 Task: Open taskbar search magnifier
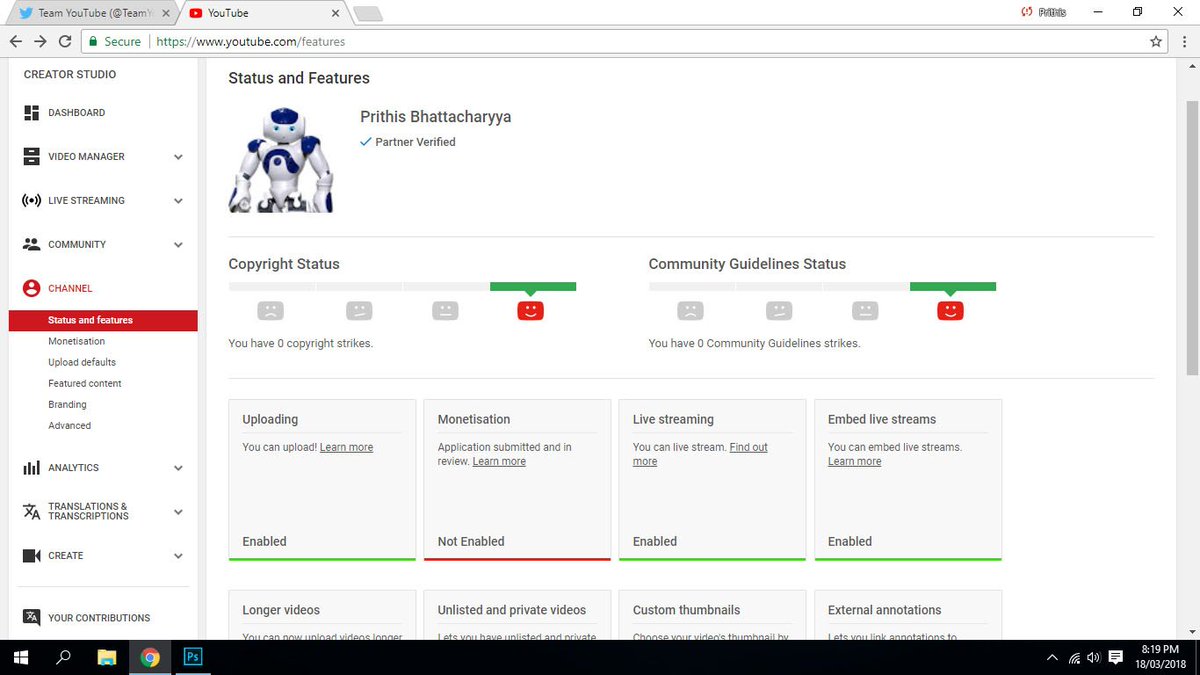point(63,657)
